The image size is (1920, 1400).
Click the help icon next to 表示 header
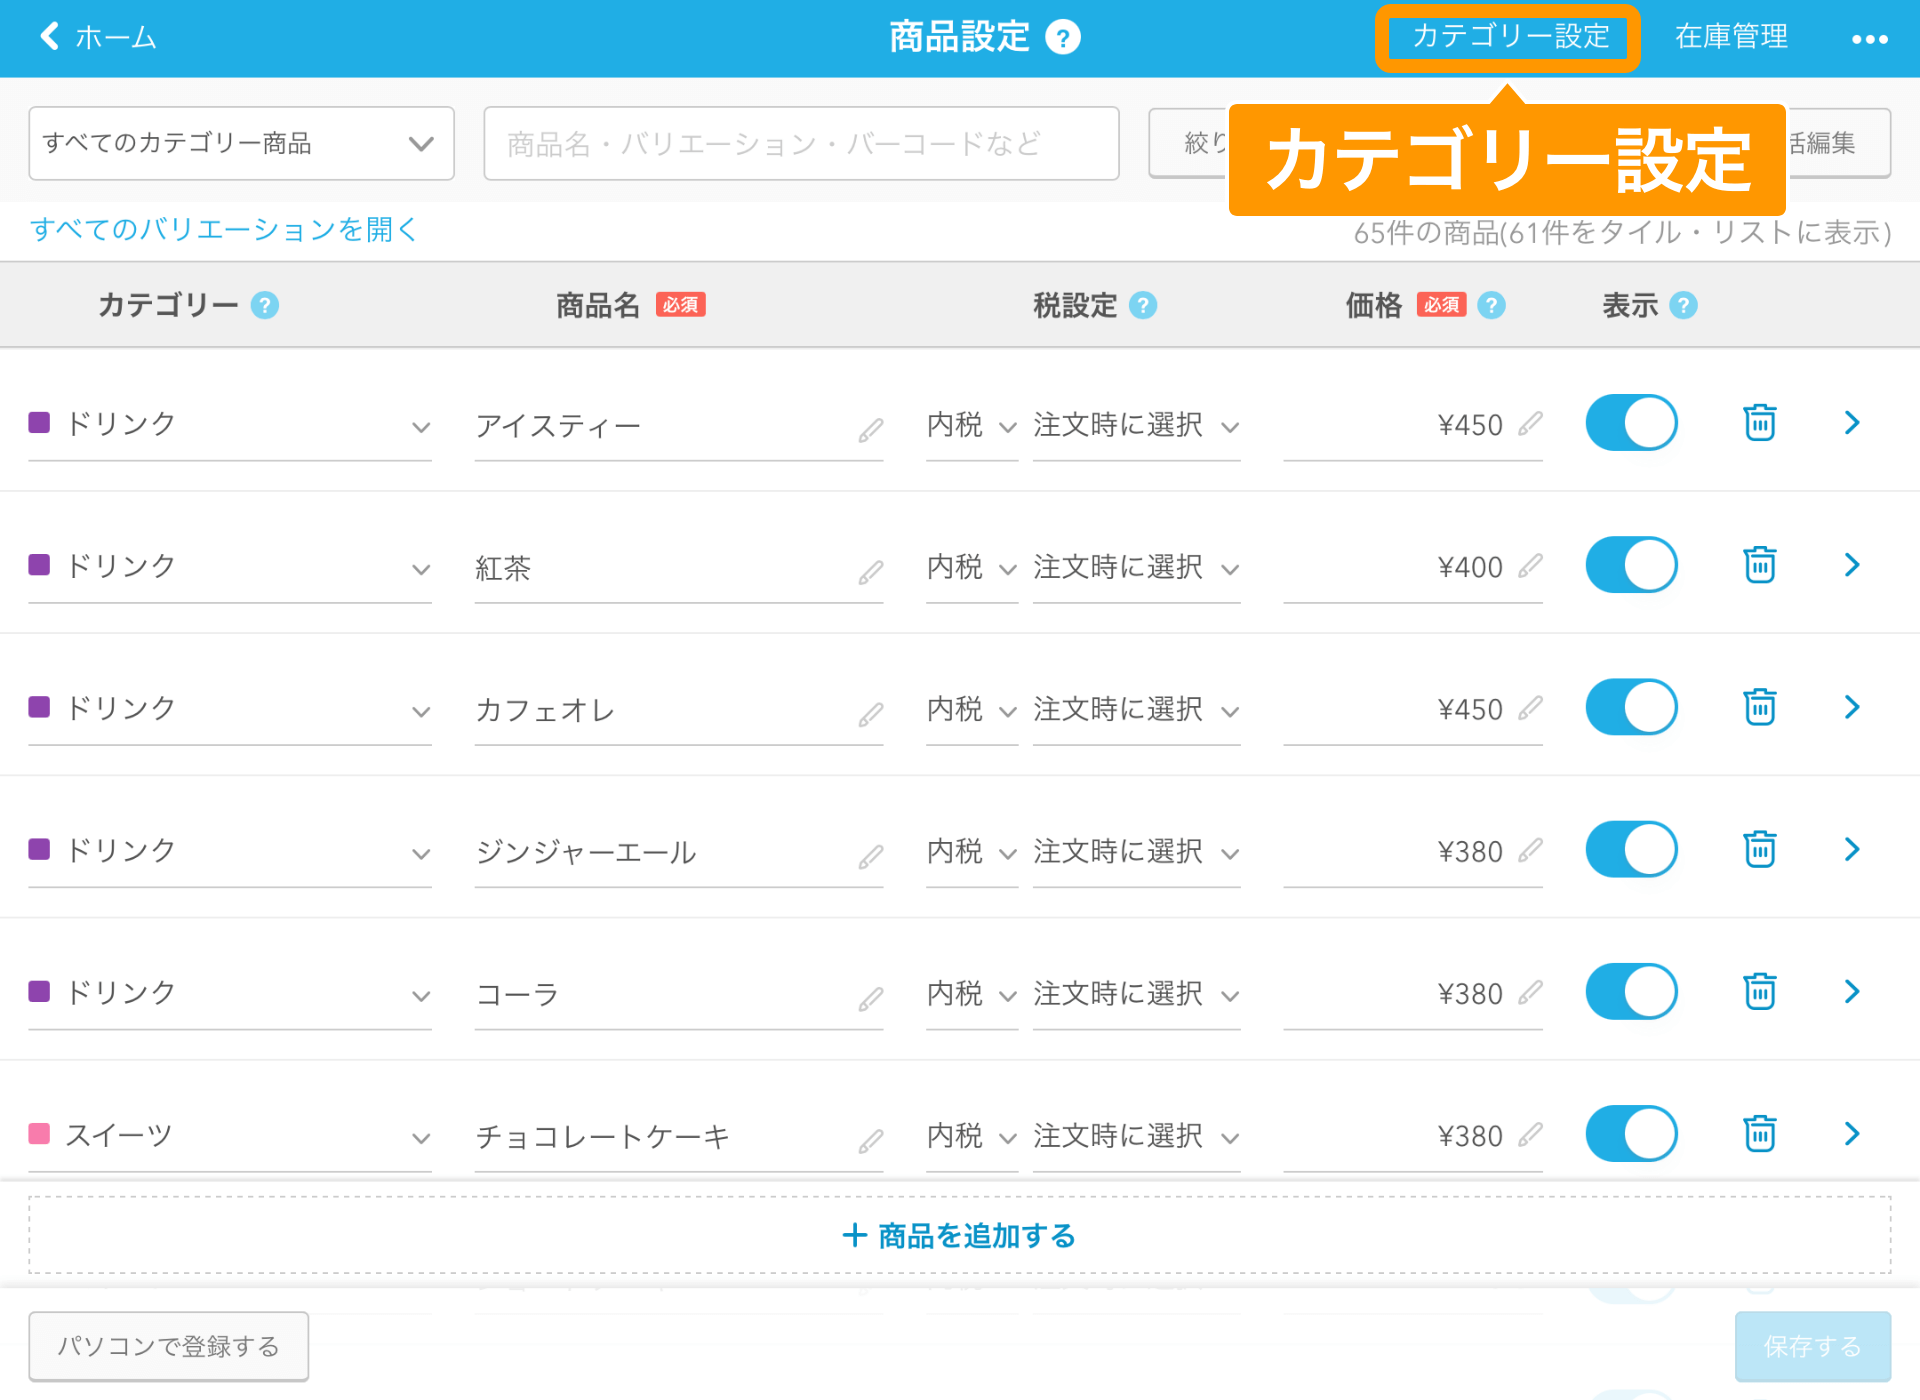[1683, 305]
